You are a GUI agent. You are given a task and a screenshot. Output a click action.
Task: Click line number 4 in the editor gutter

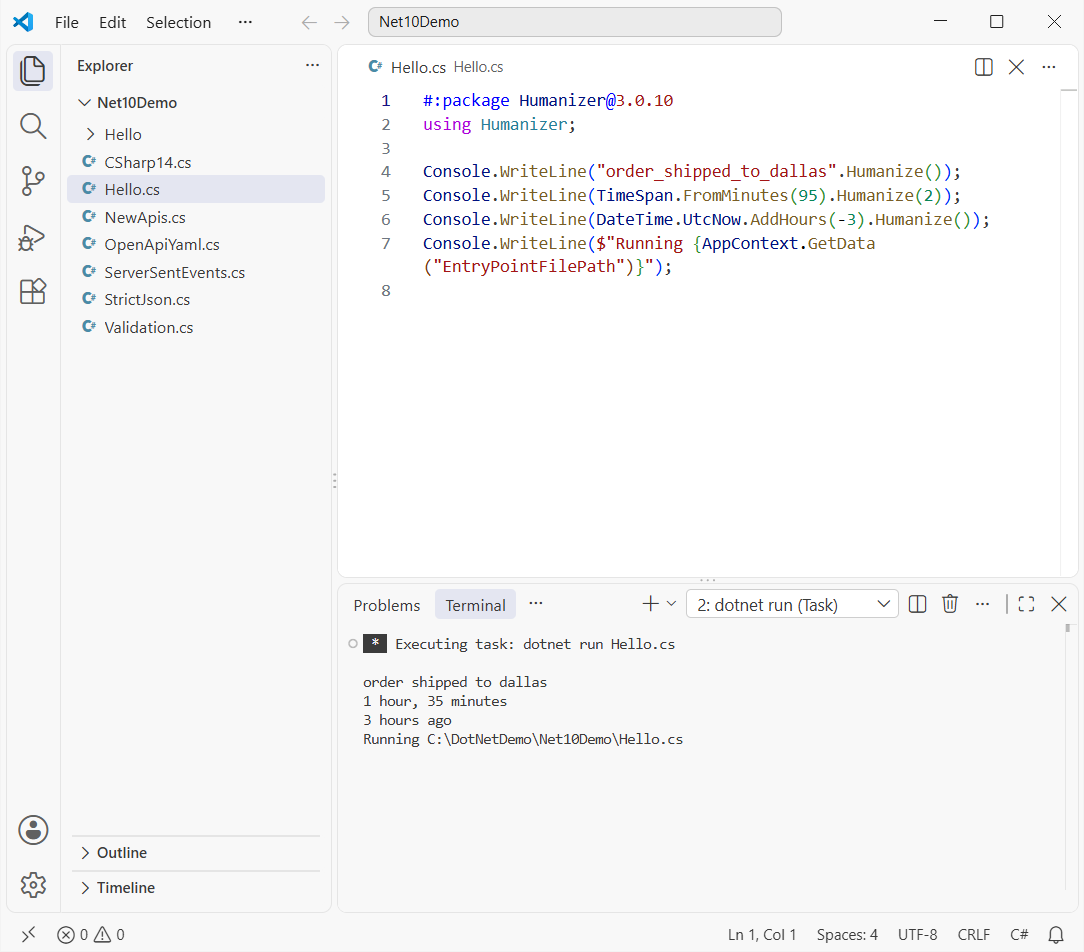click(x=386, y=171)
